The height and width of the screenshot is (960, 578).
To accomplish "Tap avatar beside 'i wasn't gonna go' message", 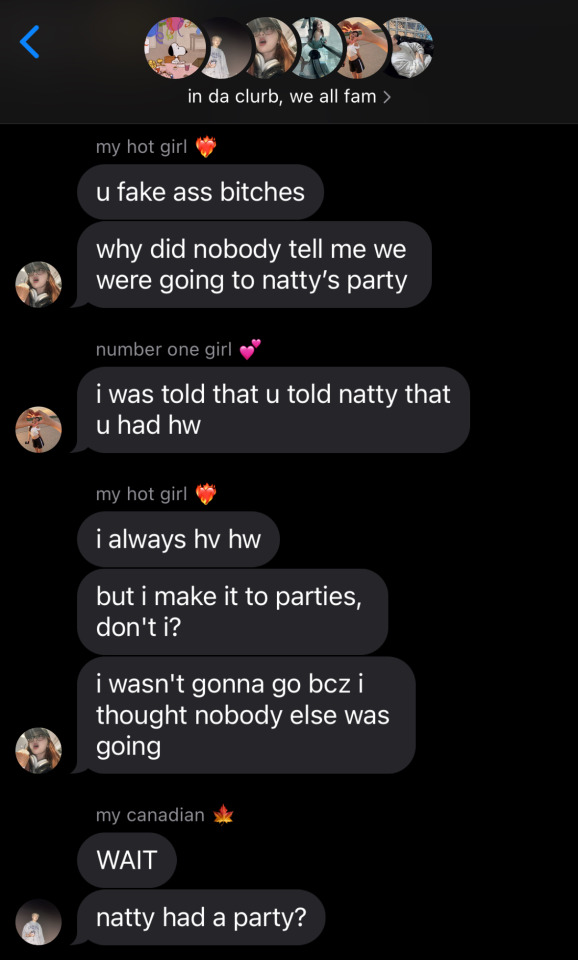I will (x=39, y=750).
